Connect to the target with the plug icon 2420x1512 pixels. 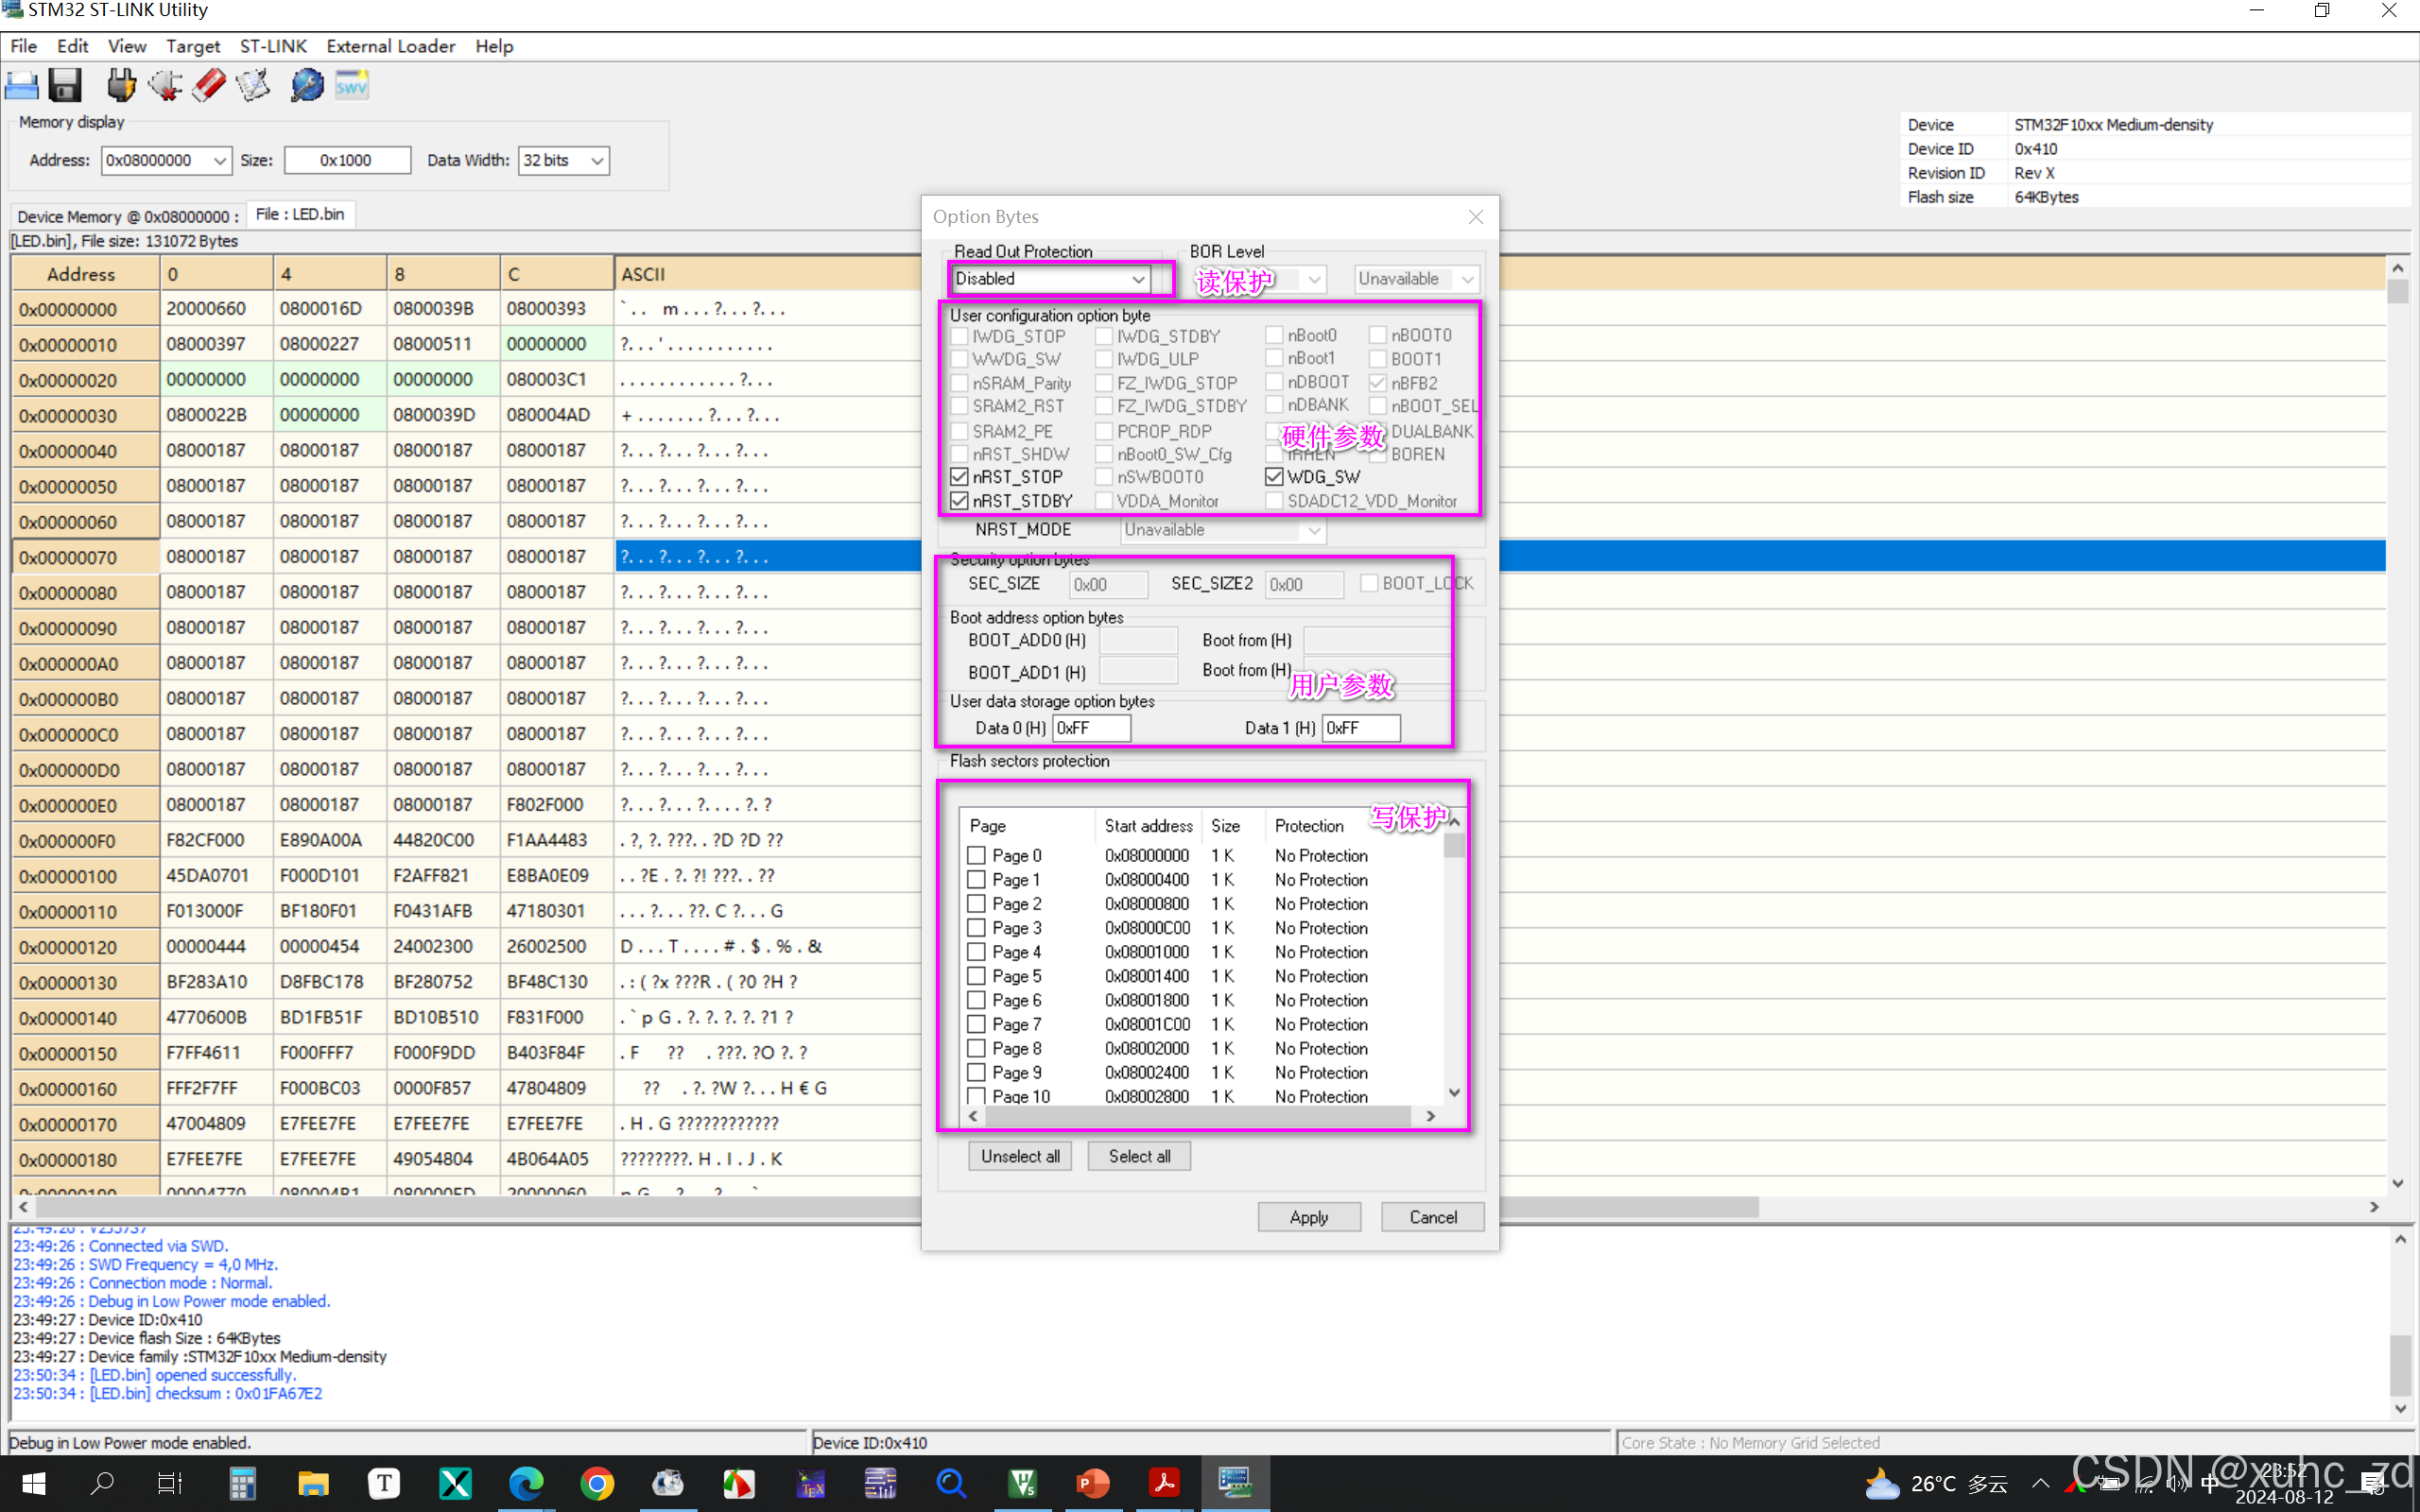(x=122, y=86)
